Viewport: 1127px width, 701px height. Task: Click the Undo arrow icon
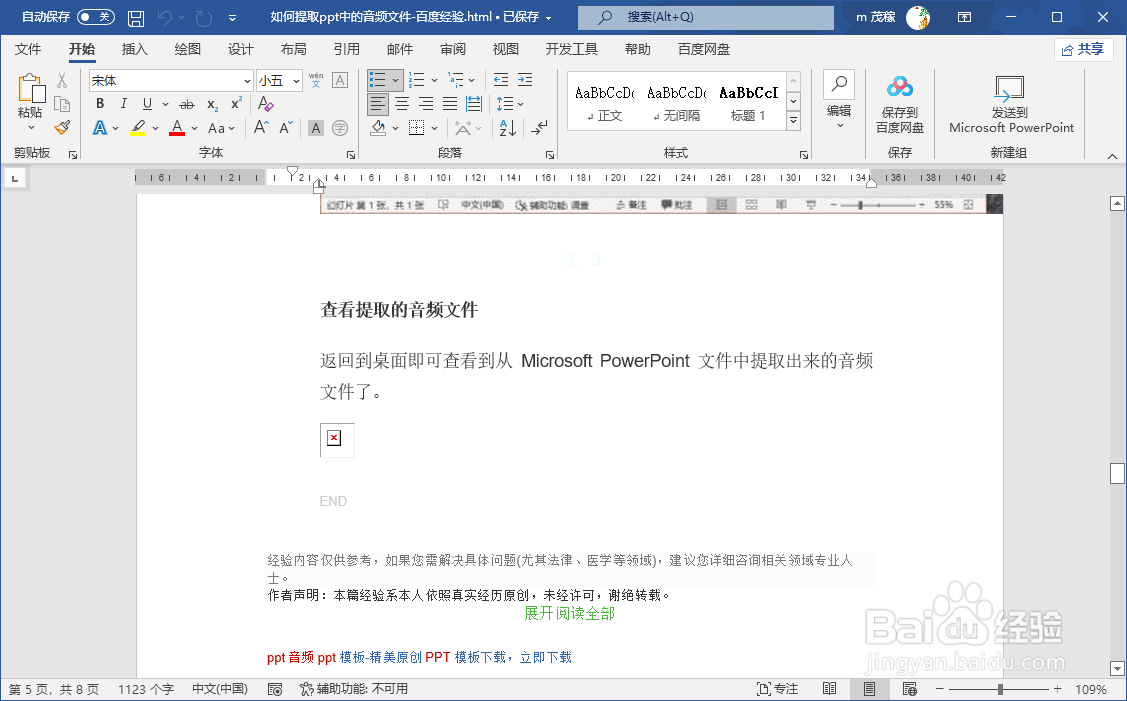(165, 17)
